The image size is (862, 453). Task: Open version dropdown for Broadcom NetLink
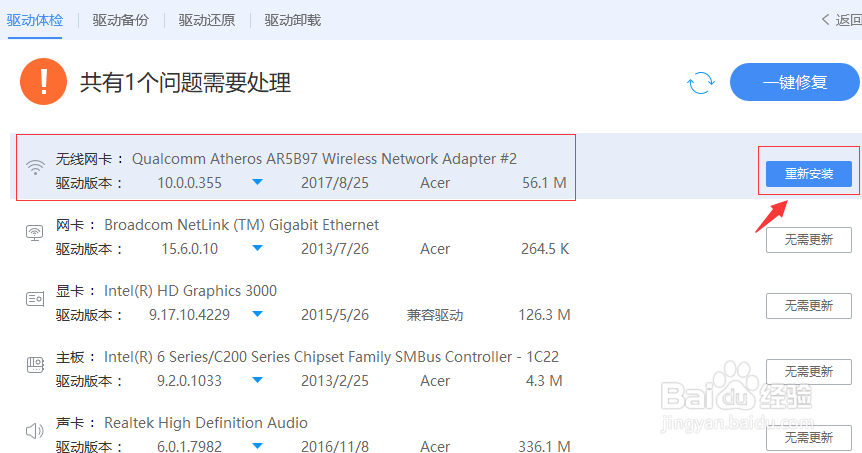coord(257,249)
